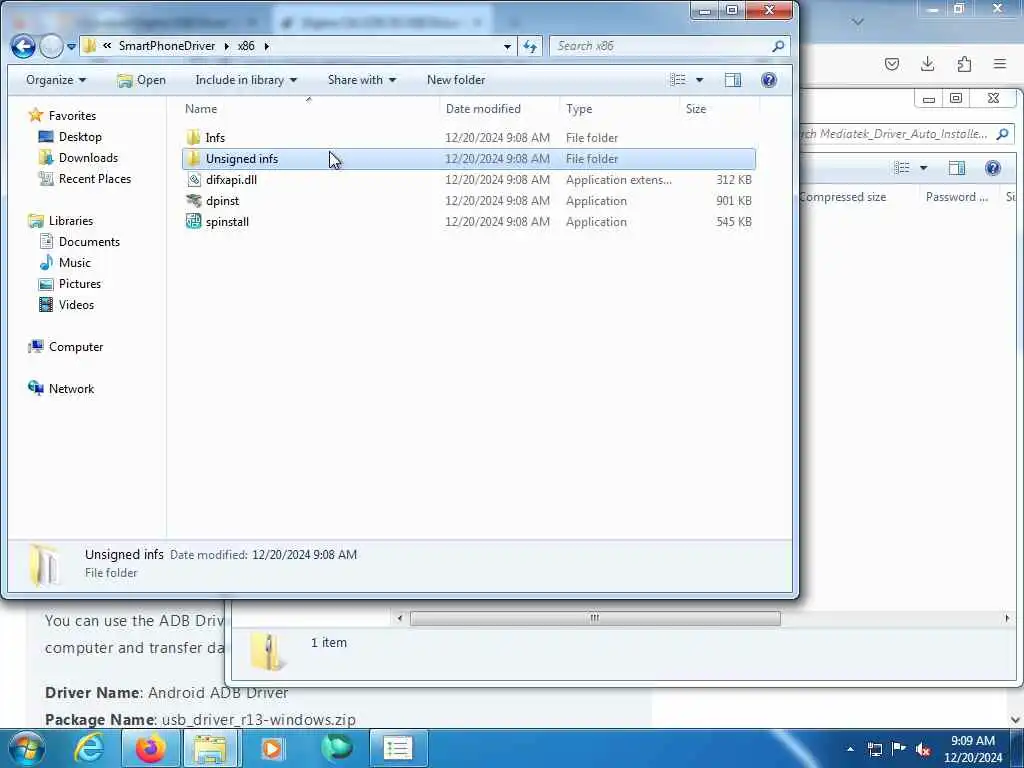The width and height of the screenshot is (1024, 768).
Task: Open the Organize menu
Action: (x=56, y=80)
